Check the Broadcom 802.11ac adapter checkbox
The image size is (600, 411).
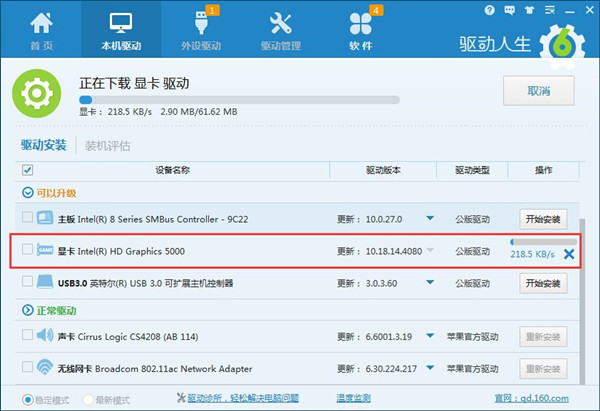pos(27,367)
